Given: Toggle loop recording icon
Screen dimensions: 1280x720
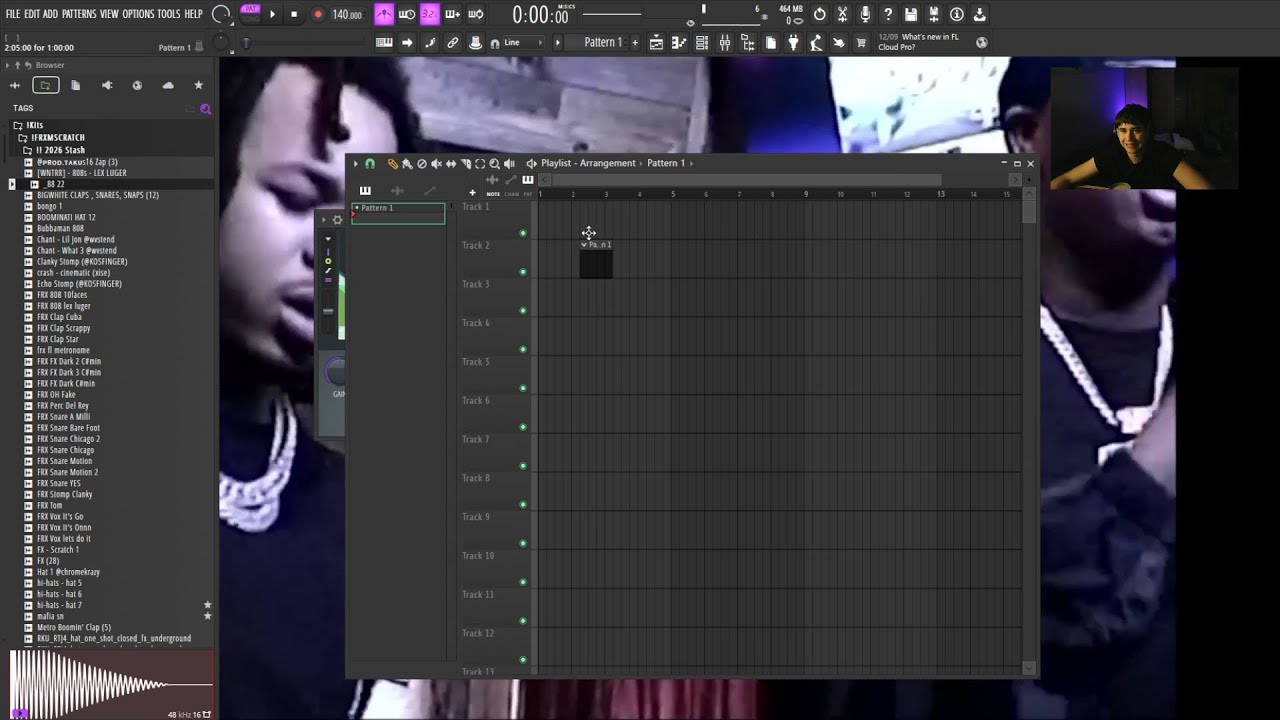Looking at the screenshot, I should 476,14.
